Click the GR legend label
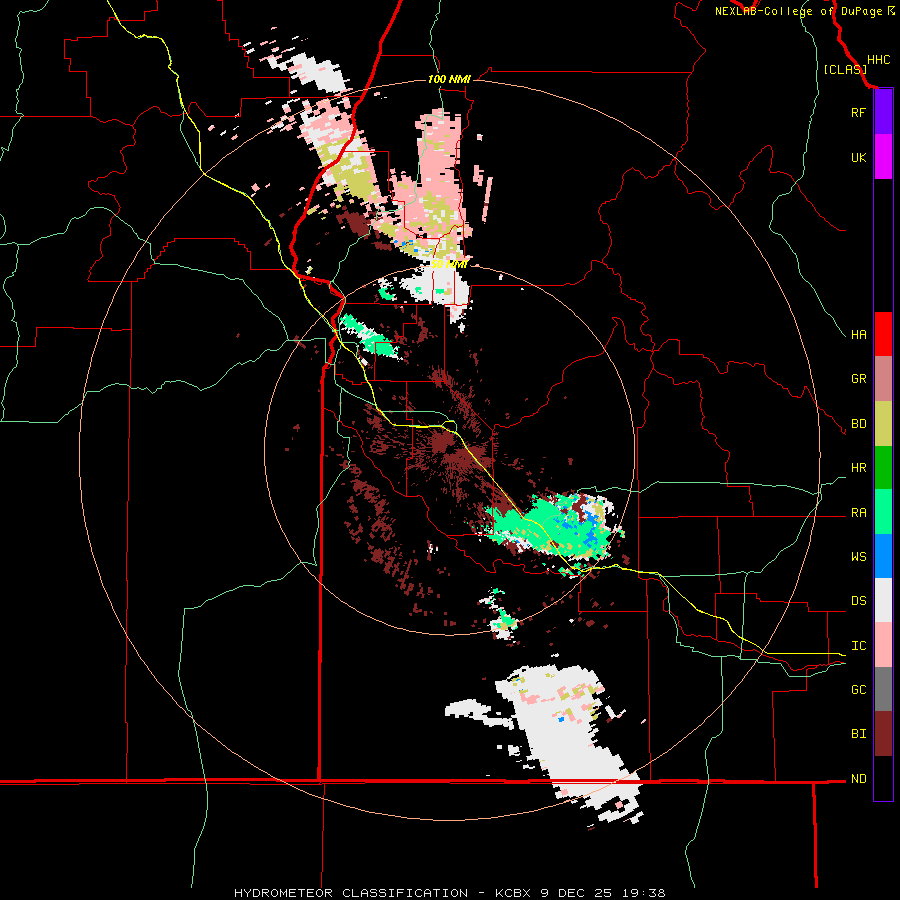The width and height of the screenshot is (900, 900). tap(858, 379)
